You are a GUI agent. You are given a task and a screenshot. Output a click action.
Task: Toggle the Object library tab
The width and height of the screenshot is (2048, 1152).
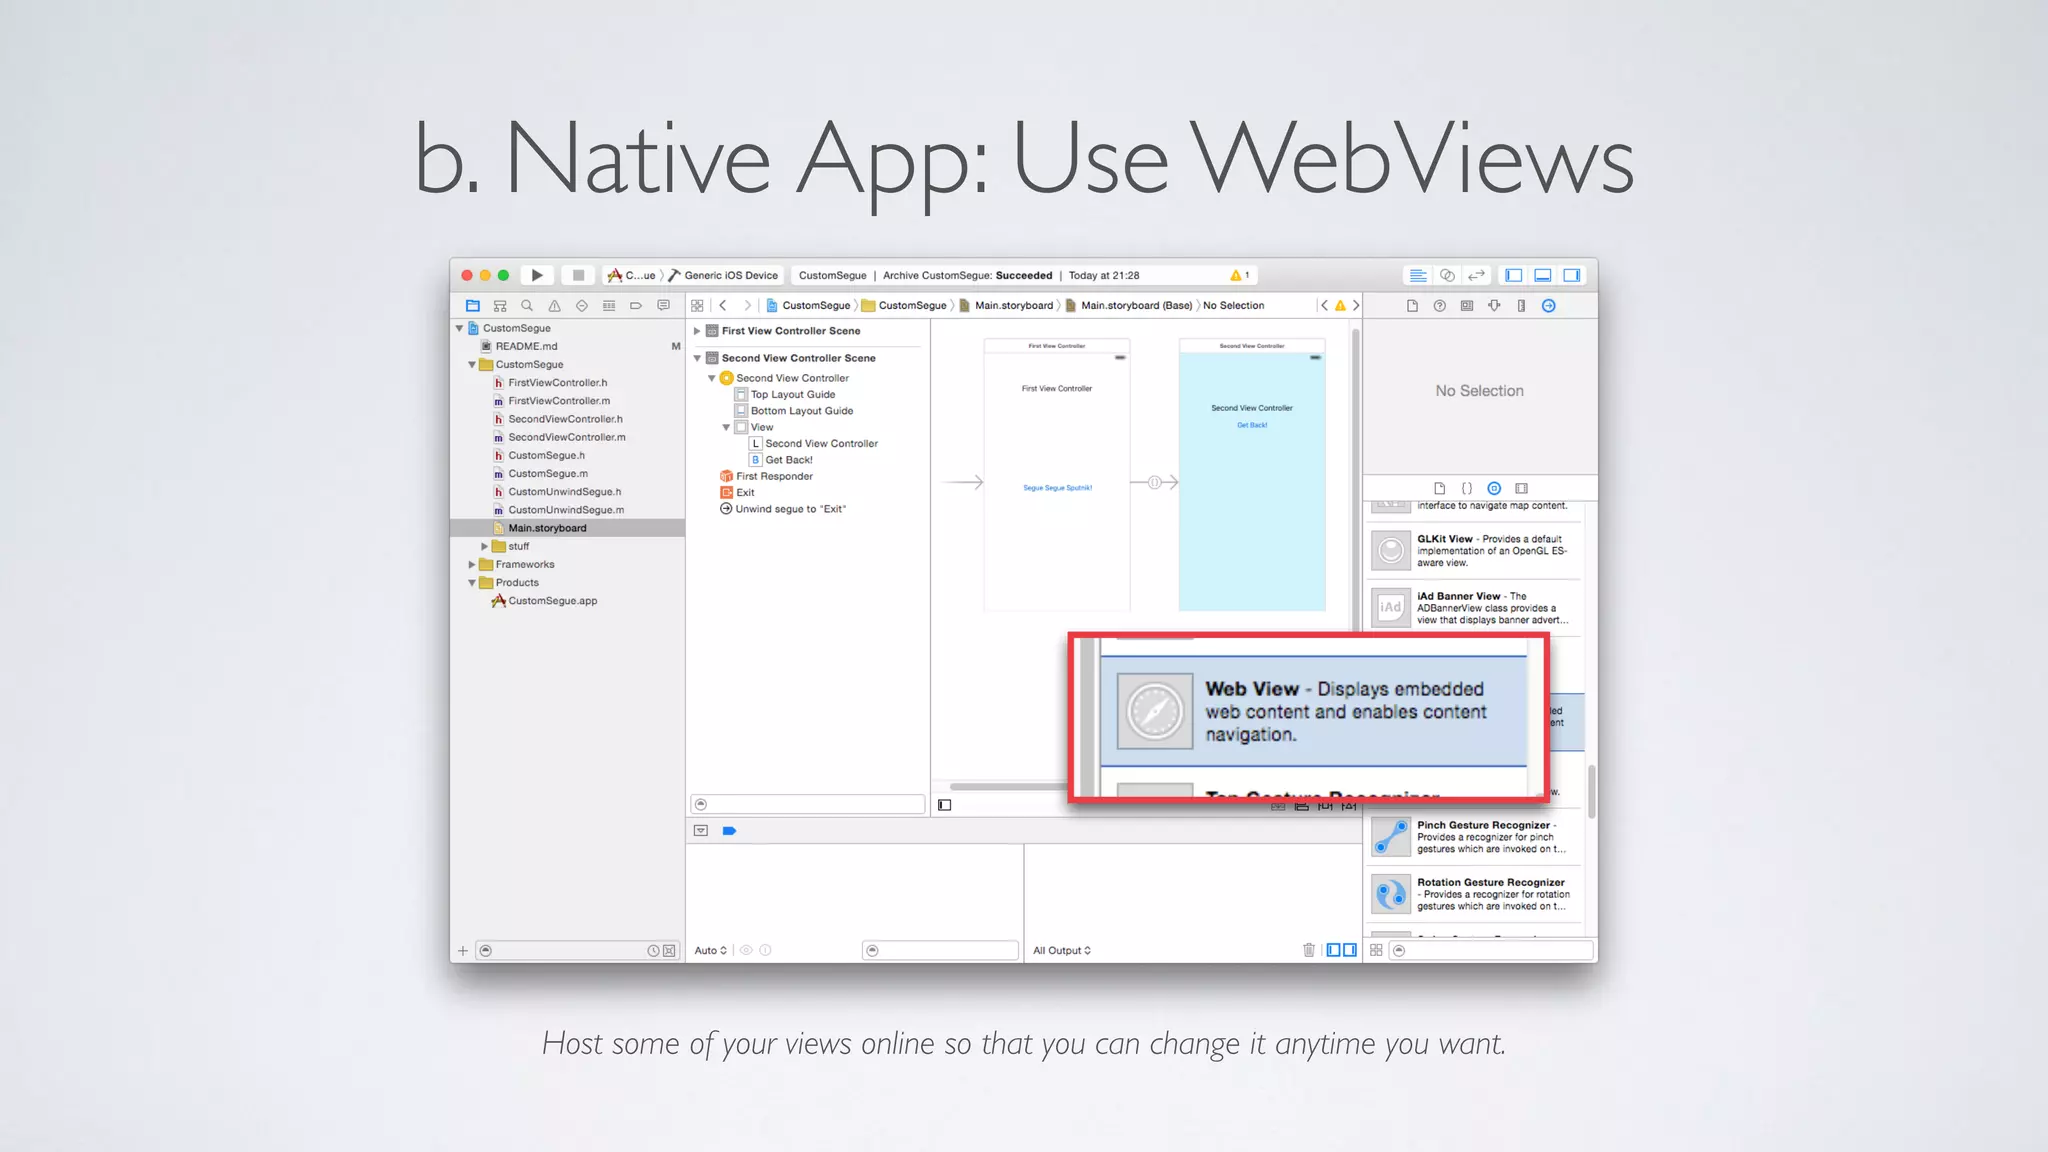coord(1494,489)
